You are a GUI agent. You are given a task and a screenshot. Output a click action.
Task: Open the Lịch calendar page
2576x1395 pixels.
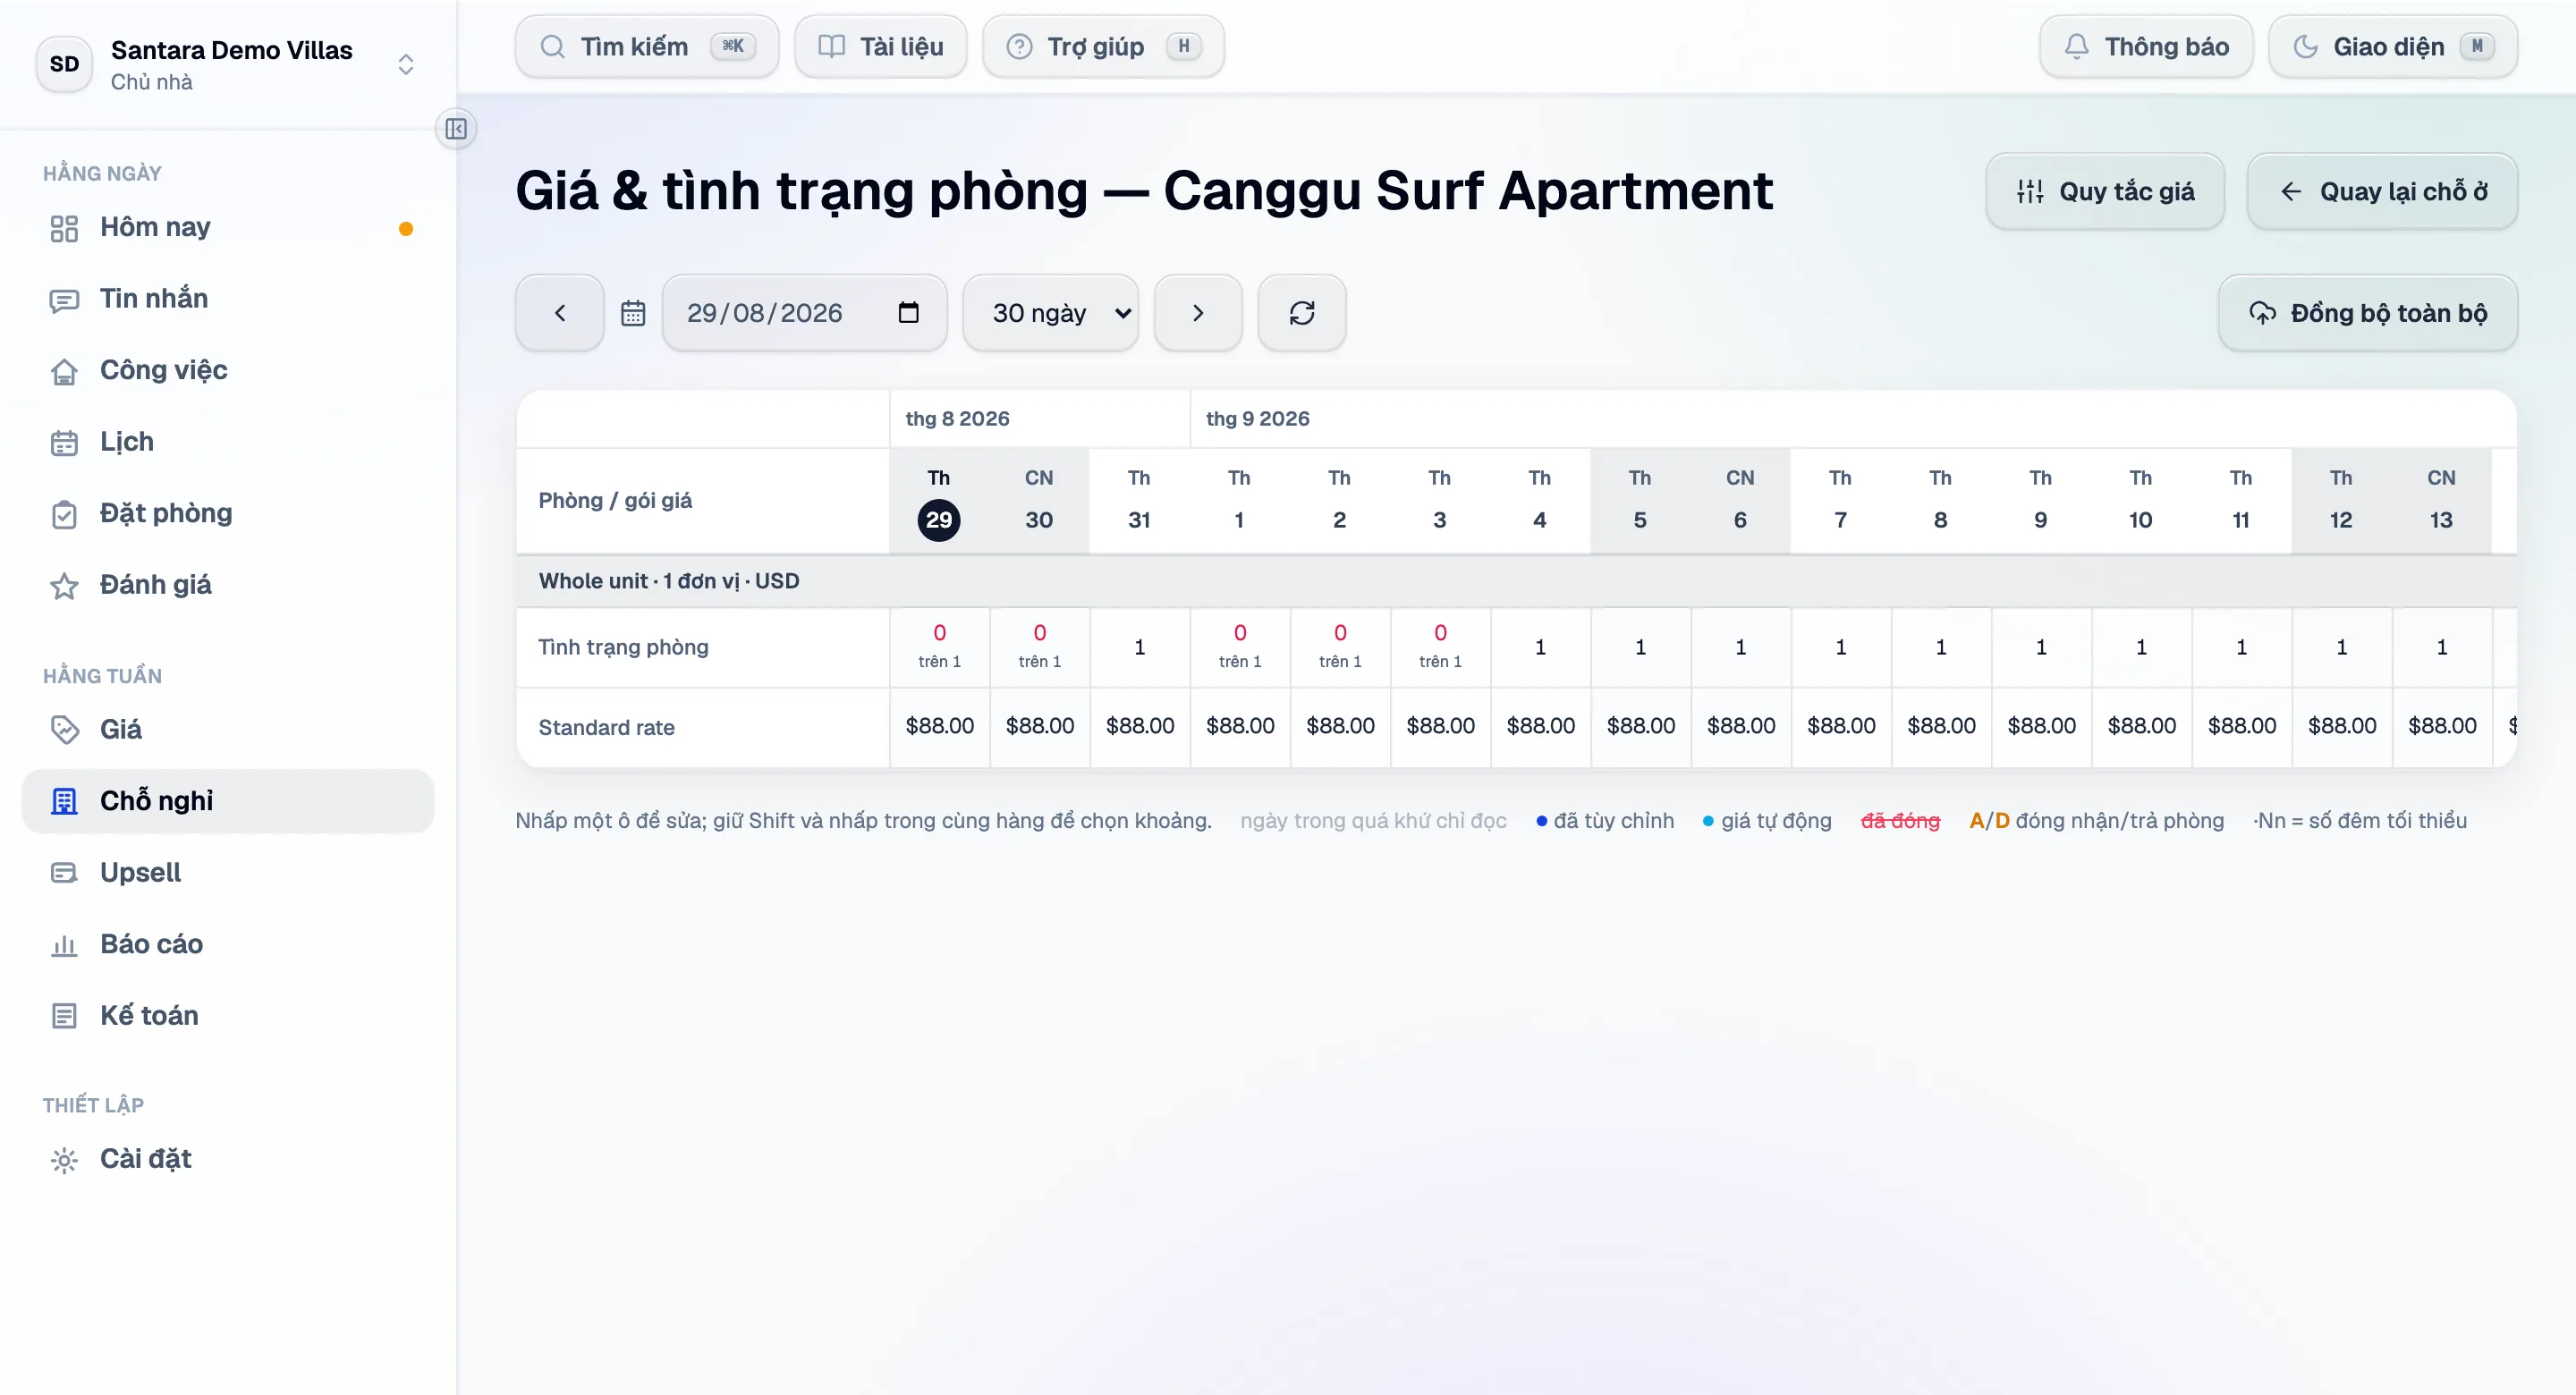[228, 442]
